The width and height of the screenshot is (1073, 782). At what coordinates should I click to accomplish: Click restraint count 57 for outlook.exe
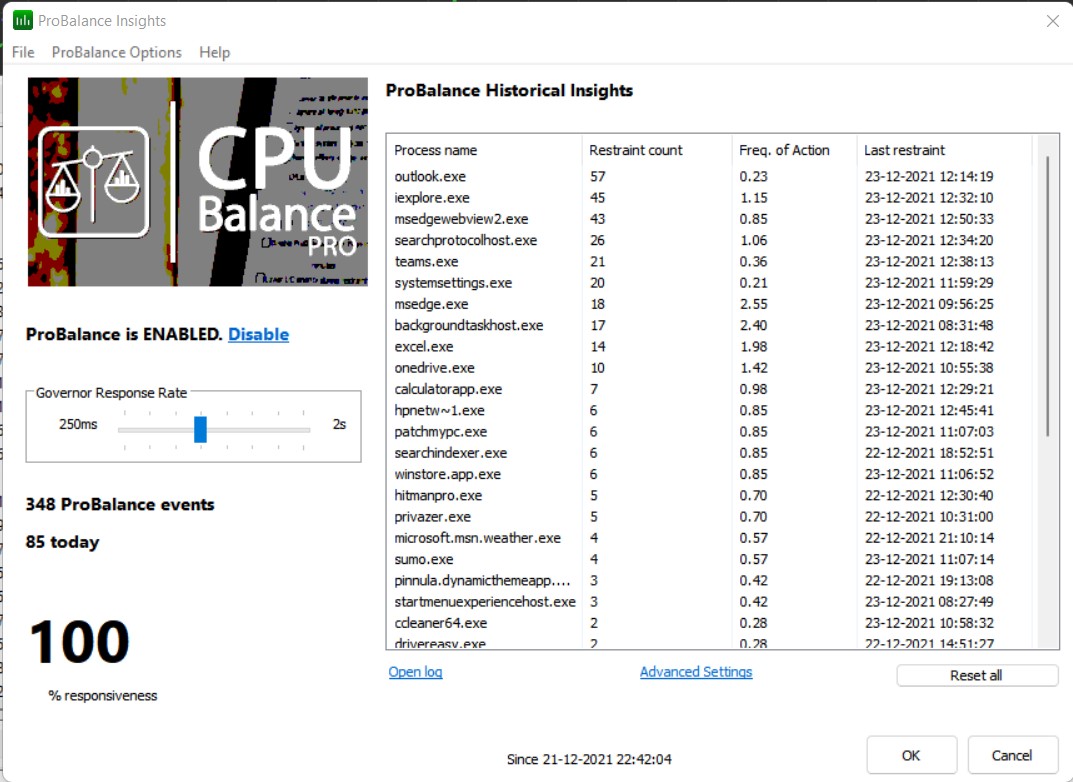click(598, 177)
